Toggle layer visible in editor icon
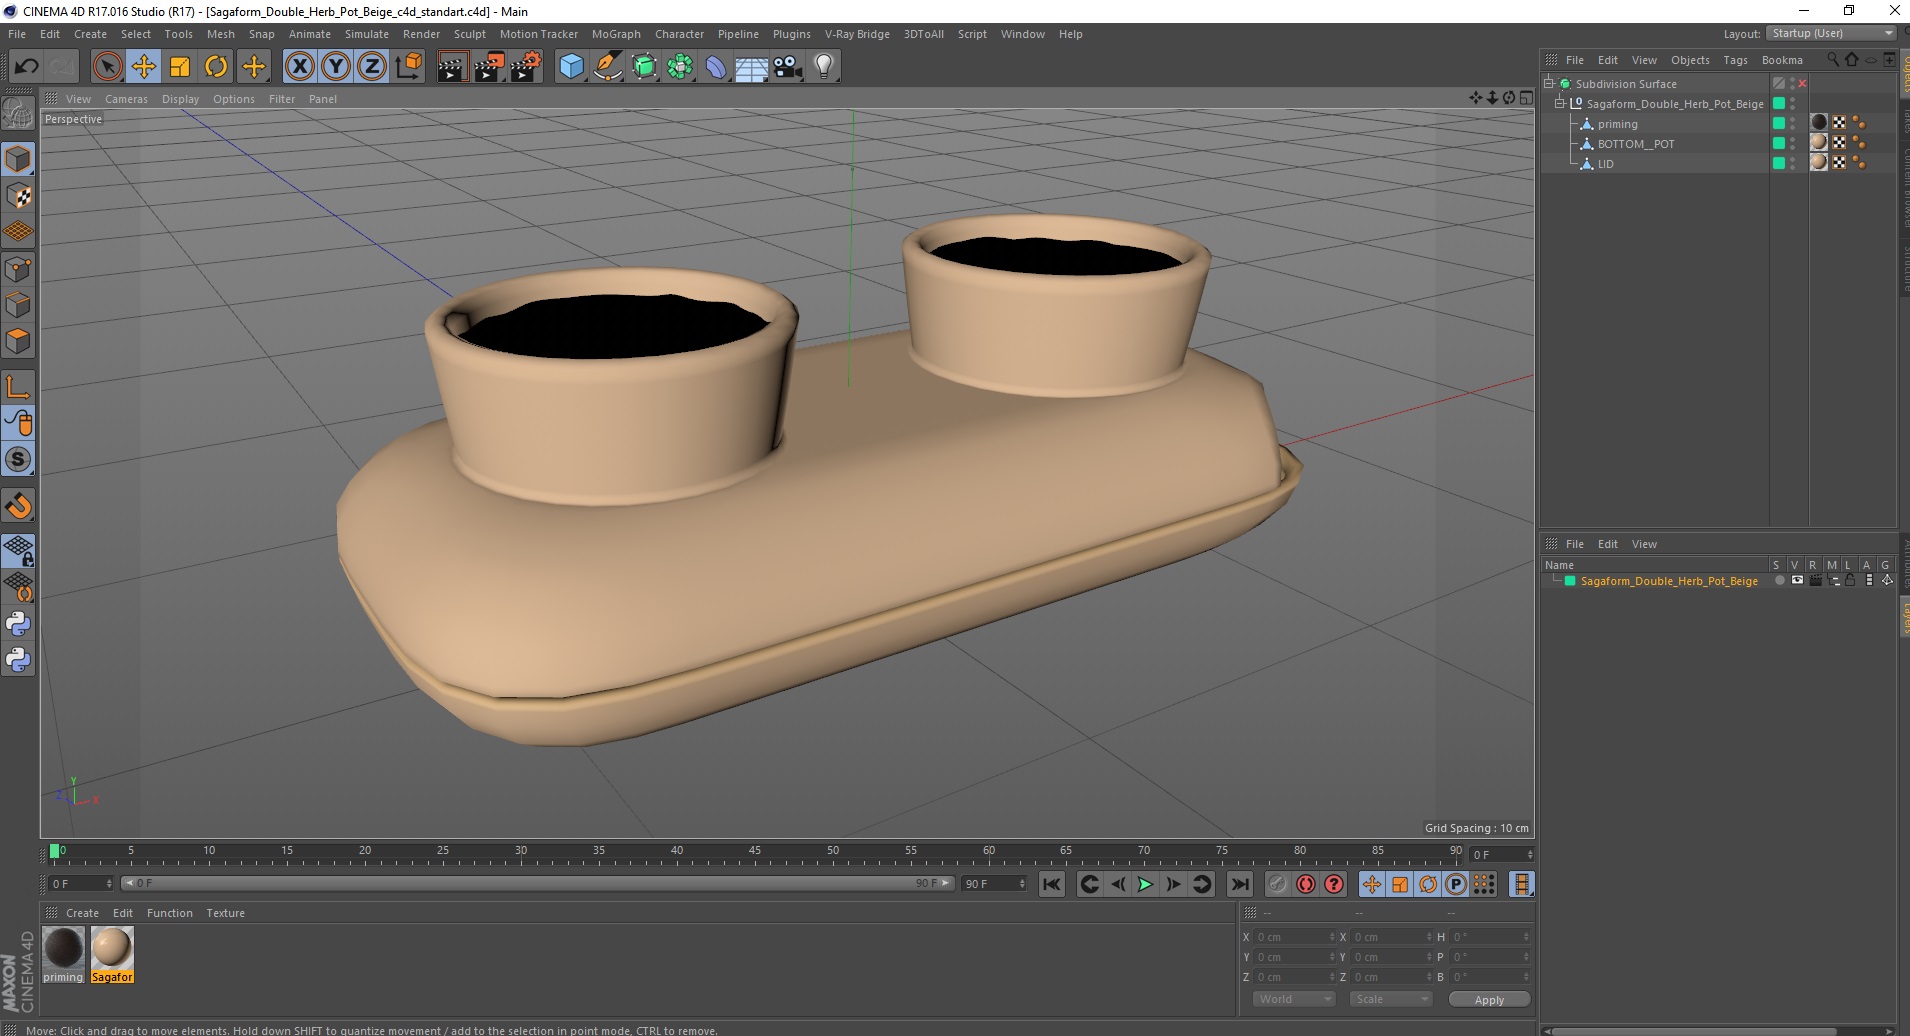 coord(1797,580)
